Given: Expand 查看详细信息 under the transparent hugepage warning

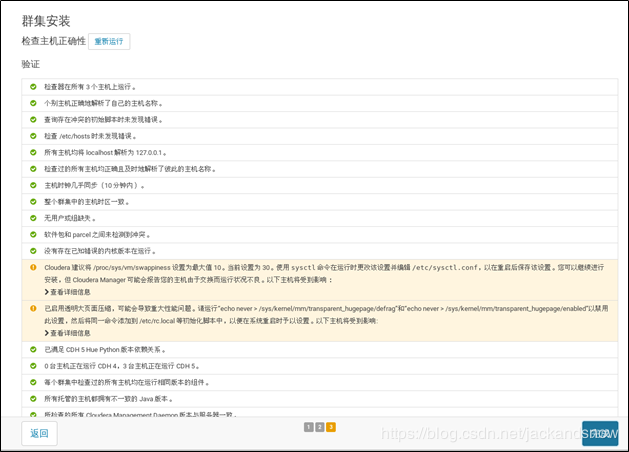Looking at the screenshot, I should (x=67, y=333).
